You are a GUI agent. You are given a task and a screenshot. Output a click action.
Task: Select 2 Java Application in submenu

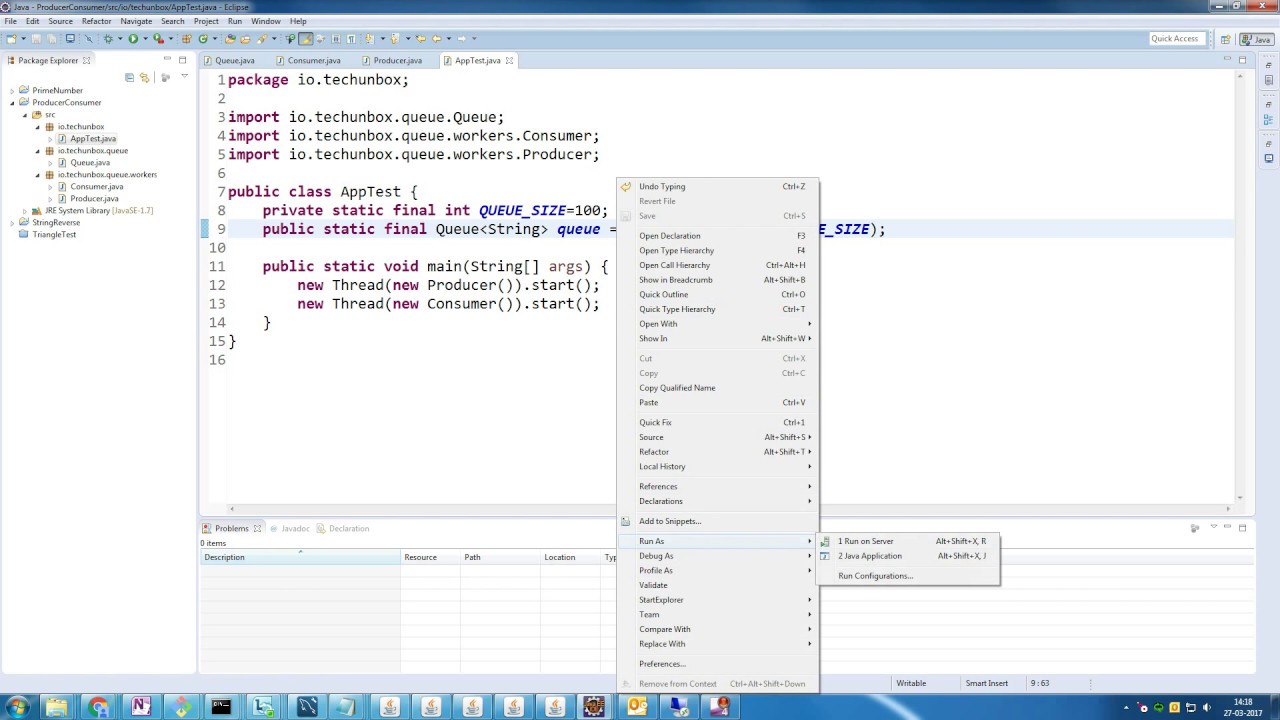point(870,556)
